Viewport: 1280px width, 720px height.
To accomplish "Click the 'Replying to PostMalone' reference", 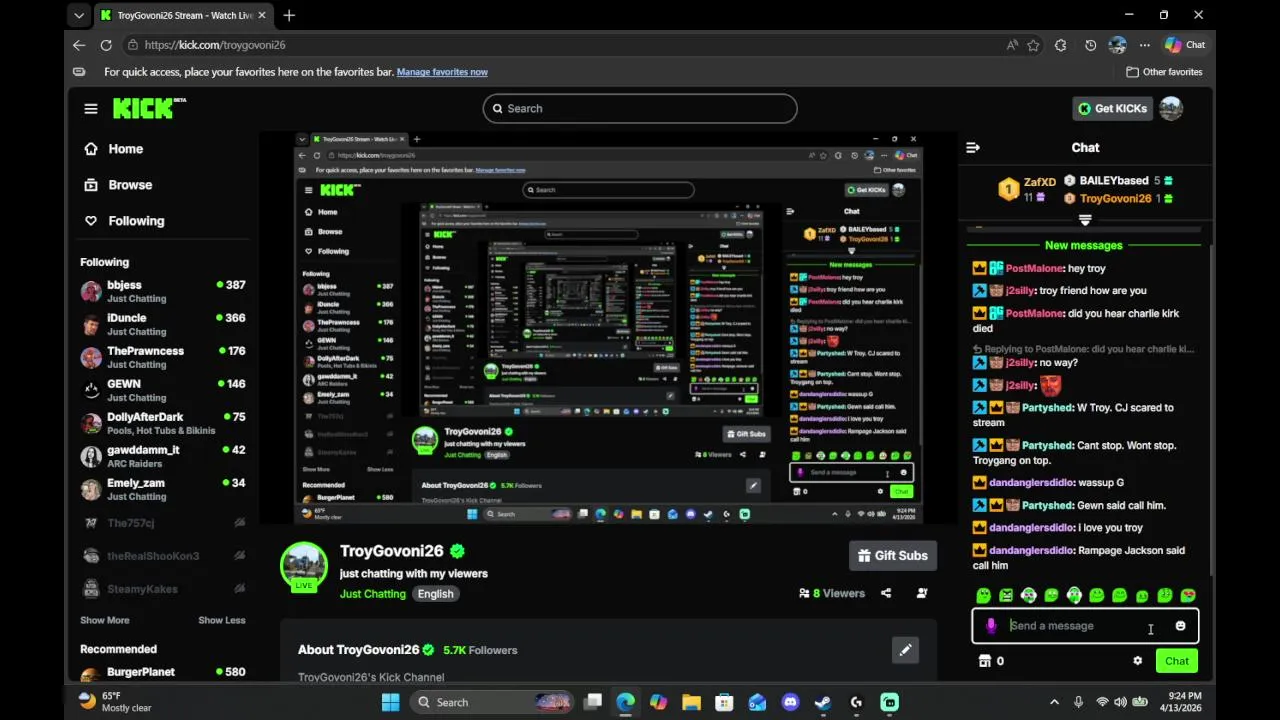I will tap(1084, 349).
